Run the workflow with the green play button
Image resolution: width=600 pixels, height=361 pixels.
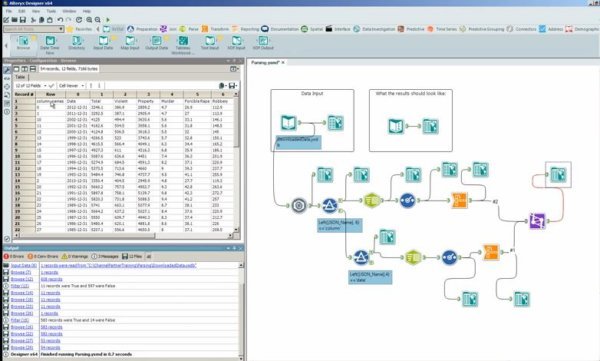pyautogui.click(x=108, y=20)
